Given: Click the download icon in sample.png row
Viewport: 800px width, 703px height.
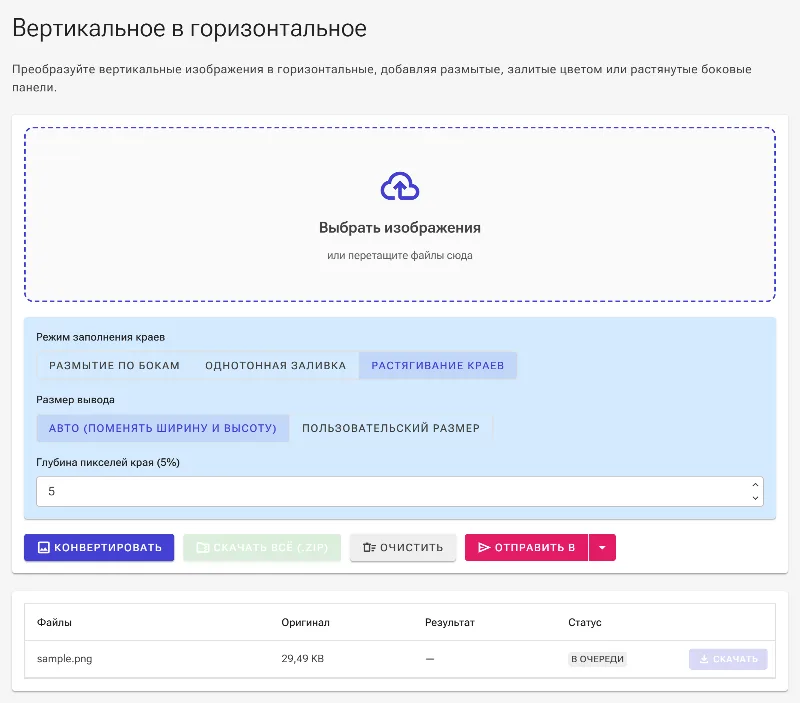Looking at the screenshot, I should pos(704,659).
